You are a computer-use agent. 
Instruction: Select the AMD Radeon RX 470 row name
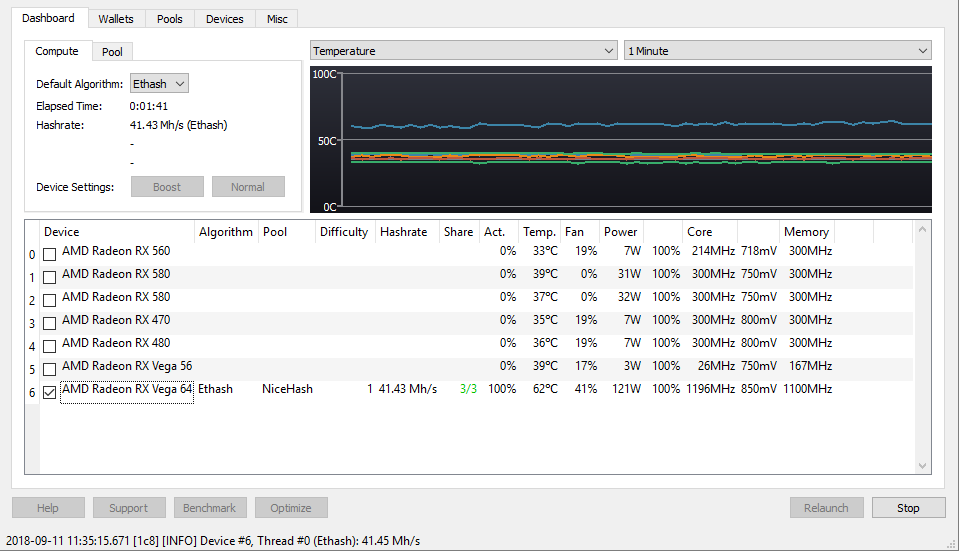(x=116, y=320)
